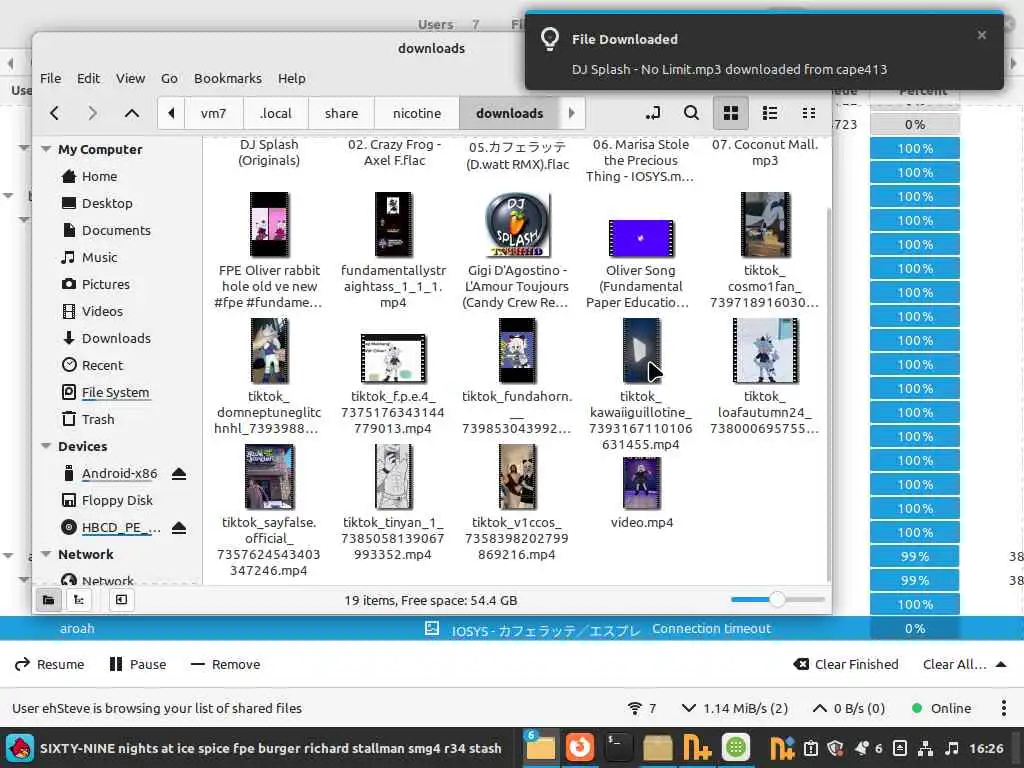Open upload speed 0 B/s indicator
This screenshot has width=1024, height=768.
pos(848,708)
